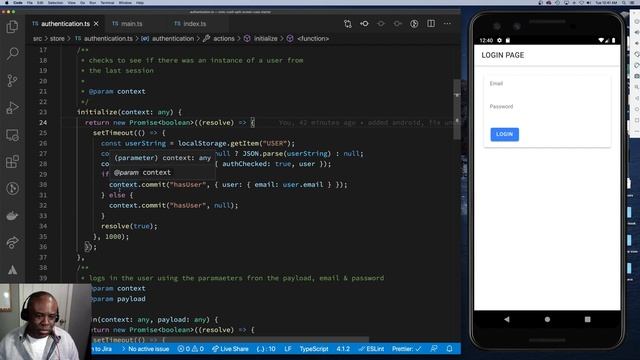
Task: Change the LF end of line sequence
Action: (x=288, y=349)
